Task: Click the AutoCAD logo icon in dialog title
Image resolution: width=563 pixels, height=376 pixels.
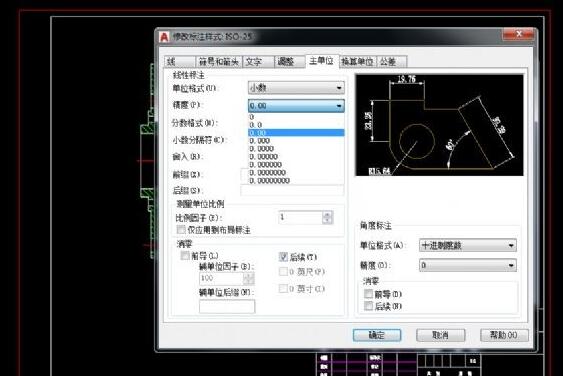Action: tap(164, 37)
